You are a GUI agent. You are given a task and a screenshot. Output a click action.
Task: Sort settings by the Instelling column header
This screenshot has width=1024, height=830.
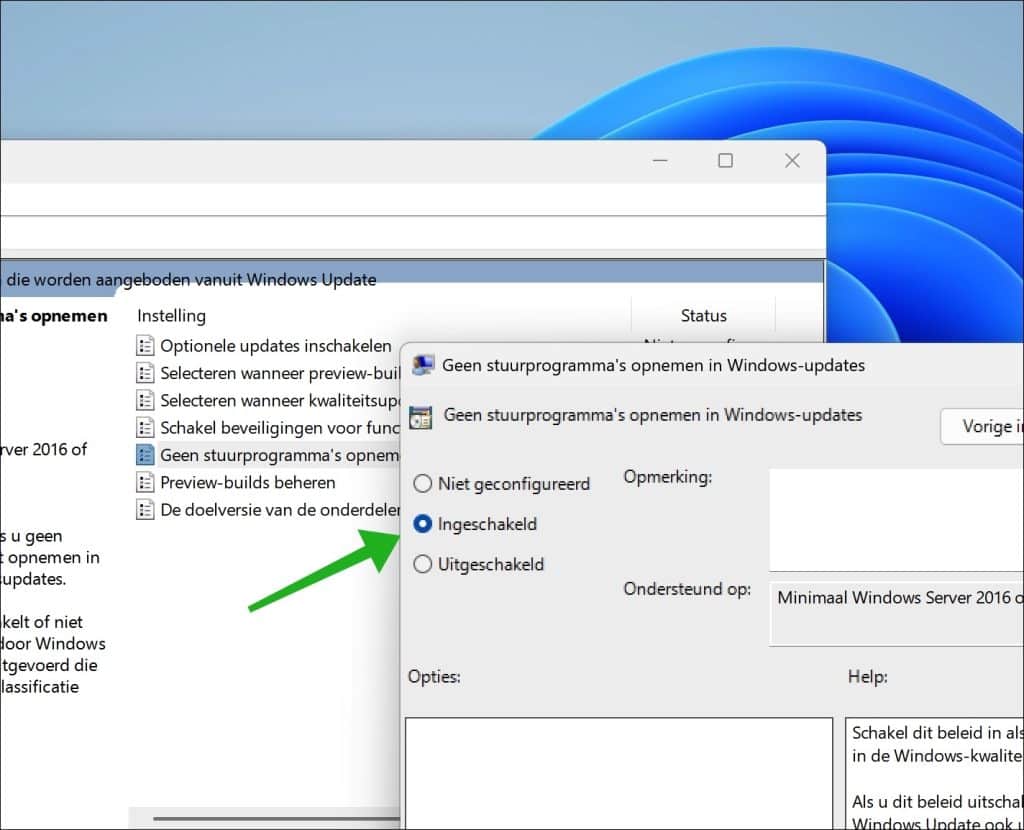point(171,315)
